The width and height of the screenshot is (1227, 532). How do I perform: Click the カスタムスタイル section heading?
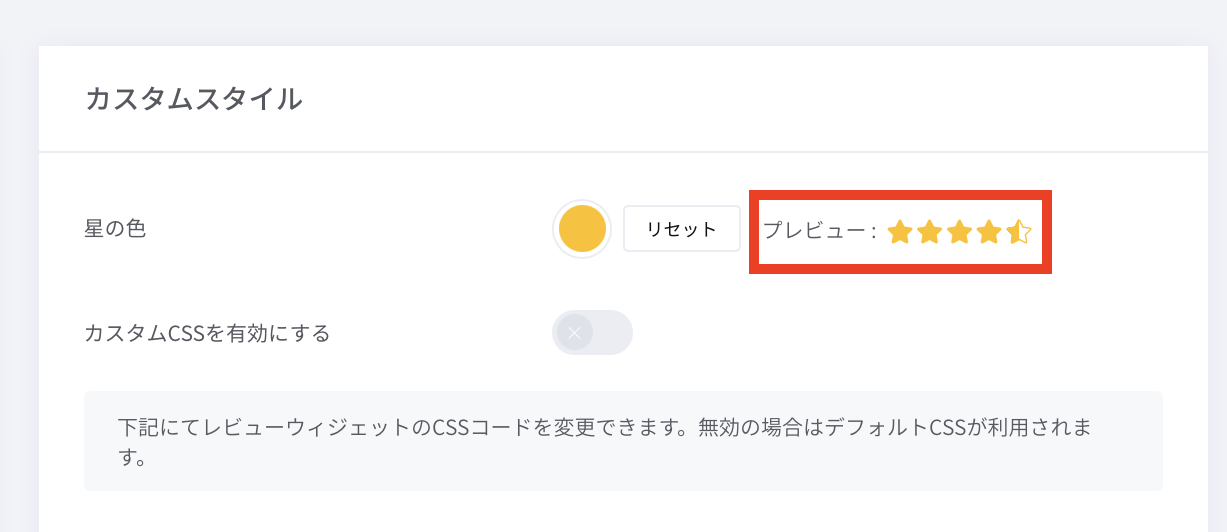click(193, 99)
